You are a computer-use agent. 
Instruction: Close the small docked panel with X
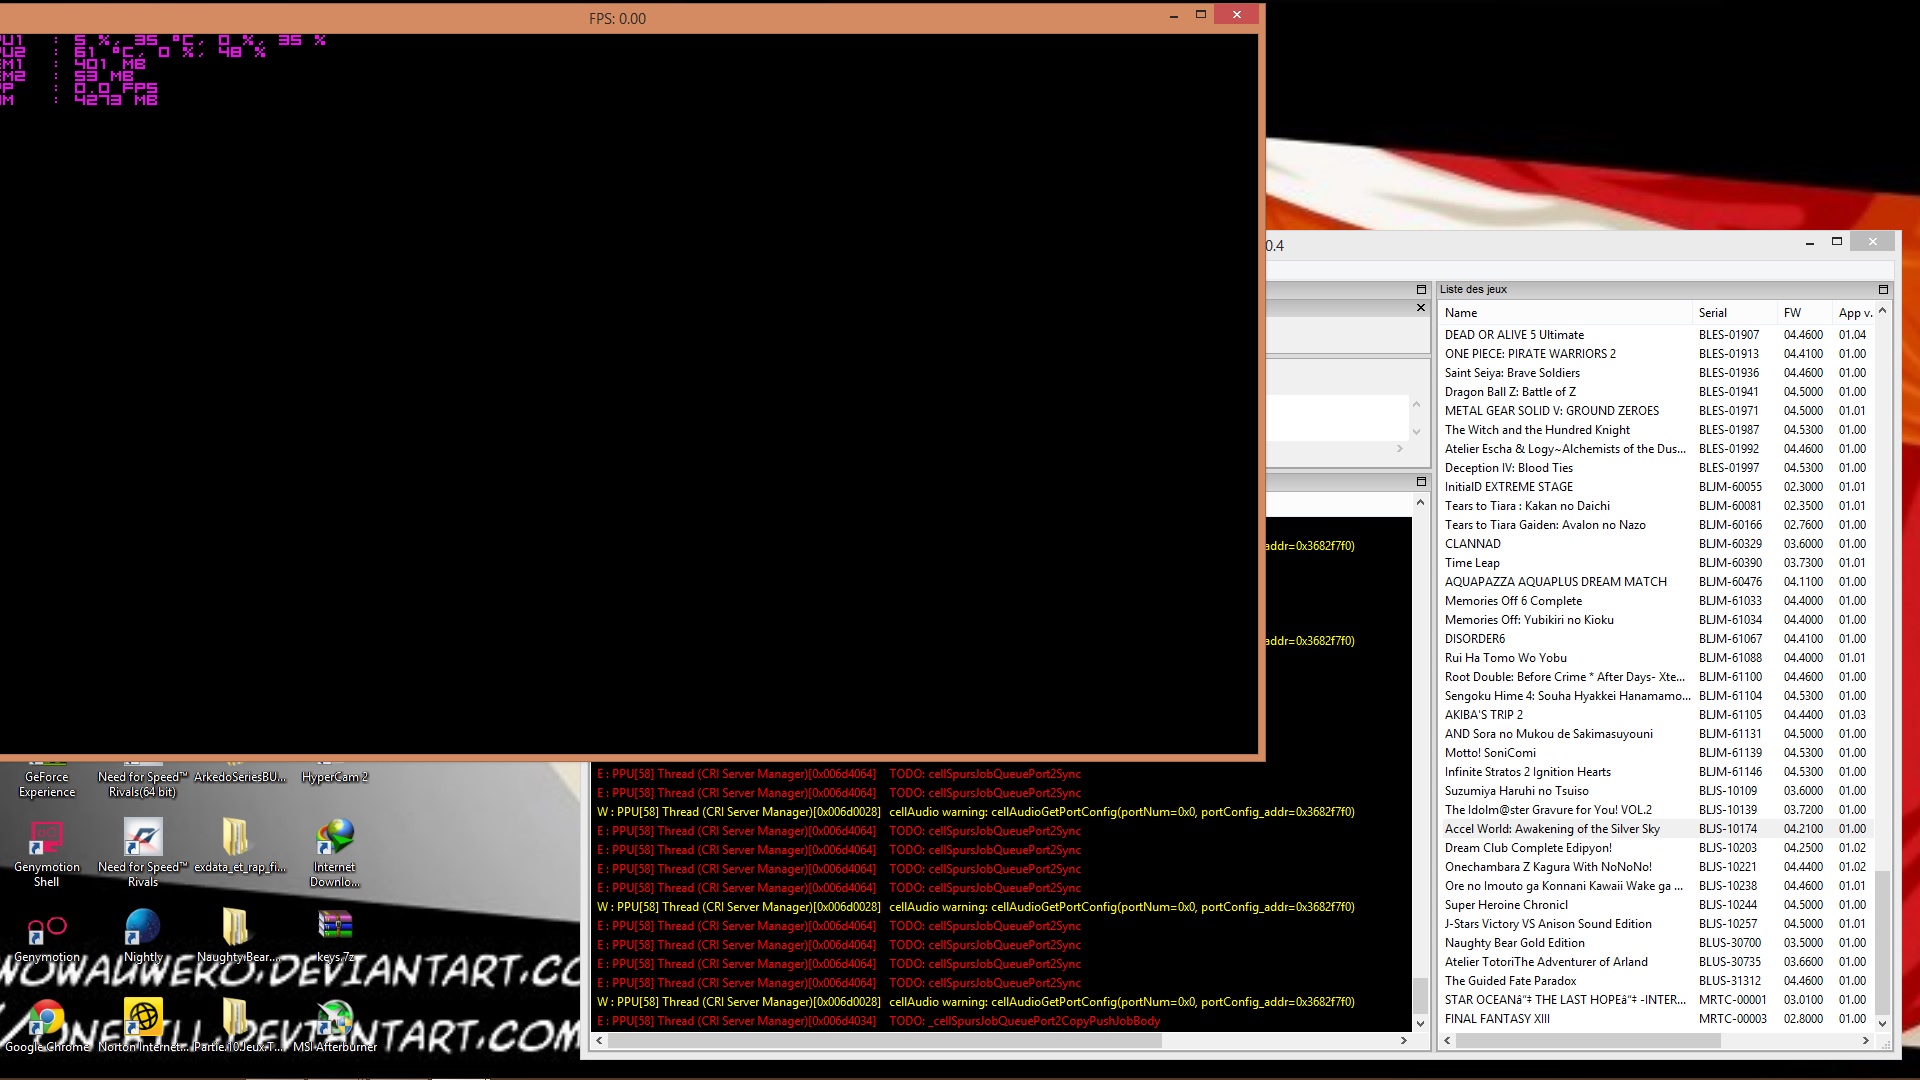pyautogui.click(x=1421, y=308)
